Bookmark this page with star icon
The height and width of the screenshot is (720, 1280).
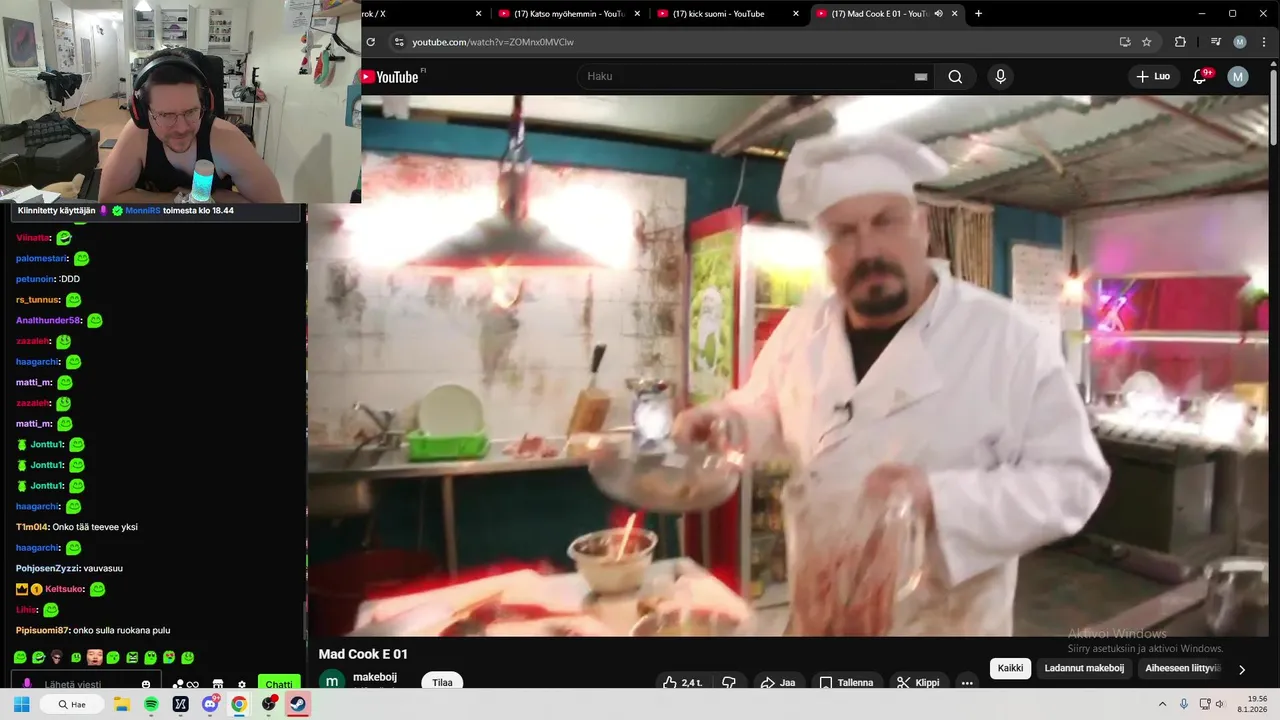click(1147, 42)
